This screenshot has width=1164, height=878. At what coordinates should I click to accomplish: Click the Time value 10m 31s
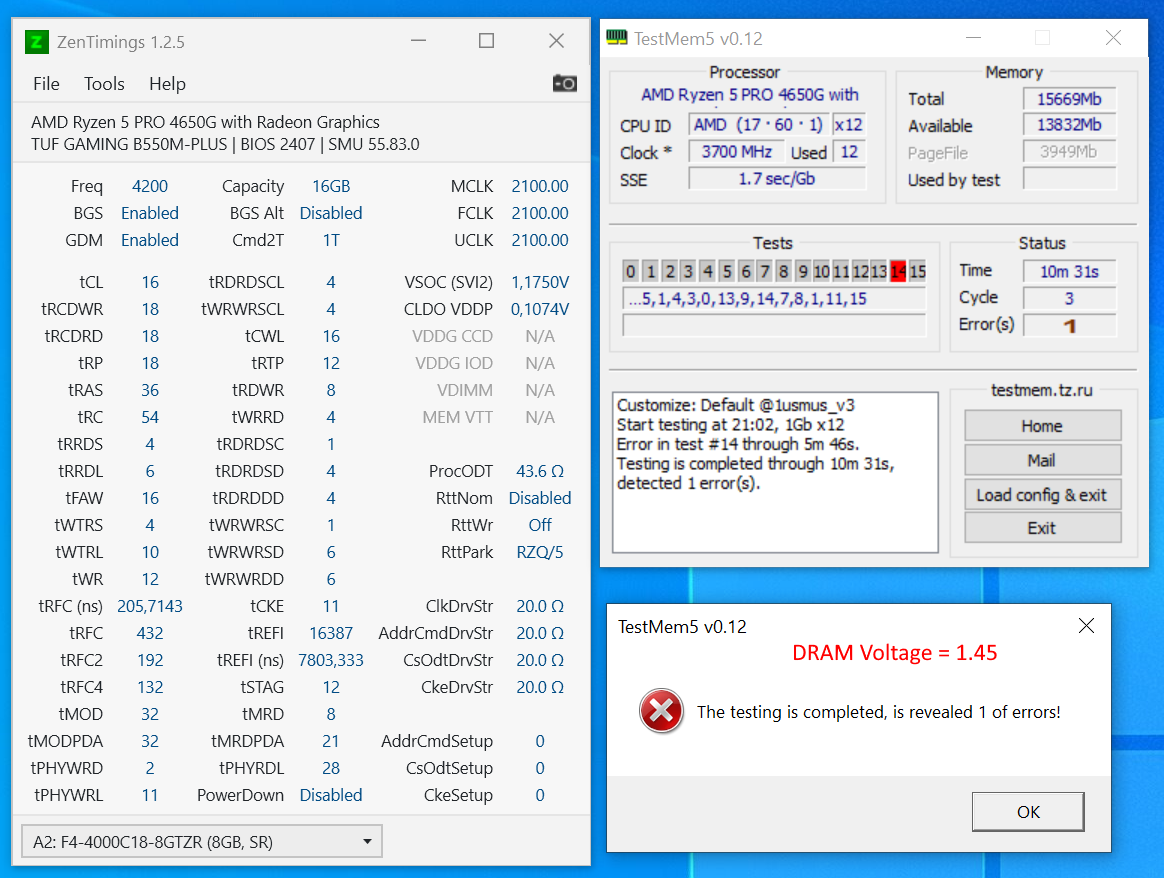click(x=1069, y=272)
